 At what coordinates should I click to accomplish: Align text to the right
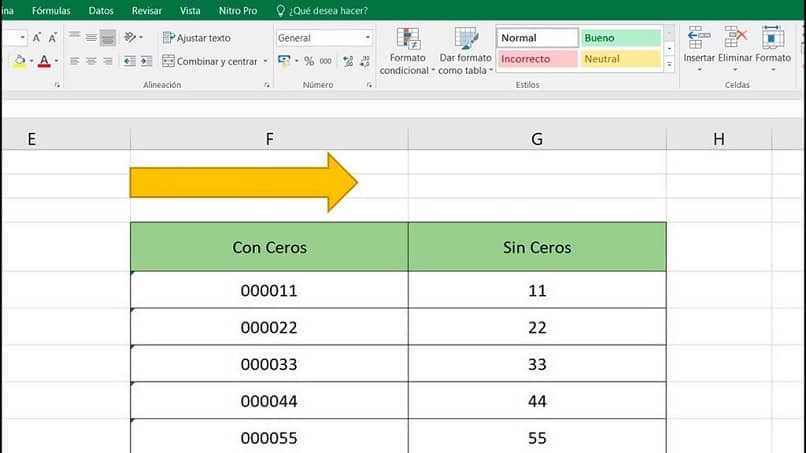click(x=107, y=61)
